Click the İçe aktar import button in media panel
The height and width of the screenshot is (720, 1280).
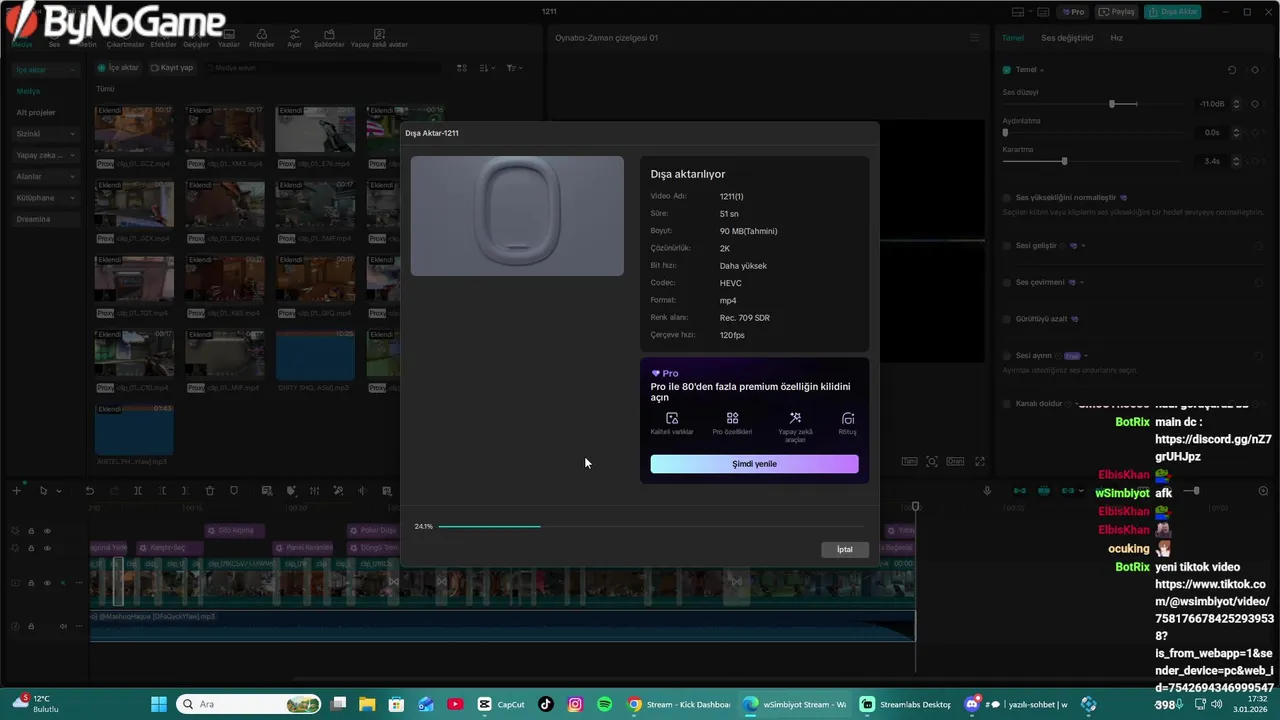(118, 68)
